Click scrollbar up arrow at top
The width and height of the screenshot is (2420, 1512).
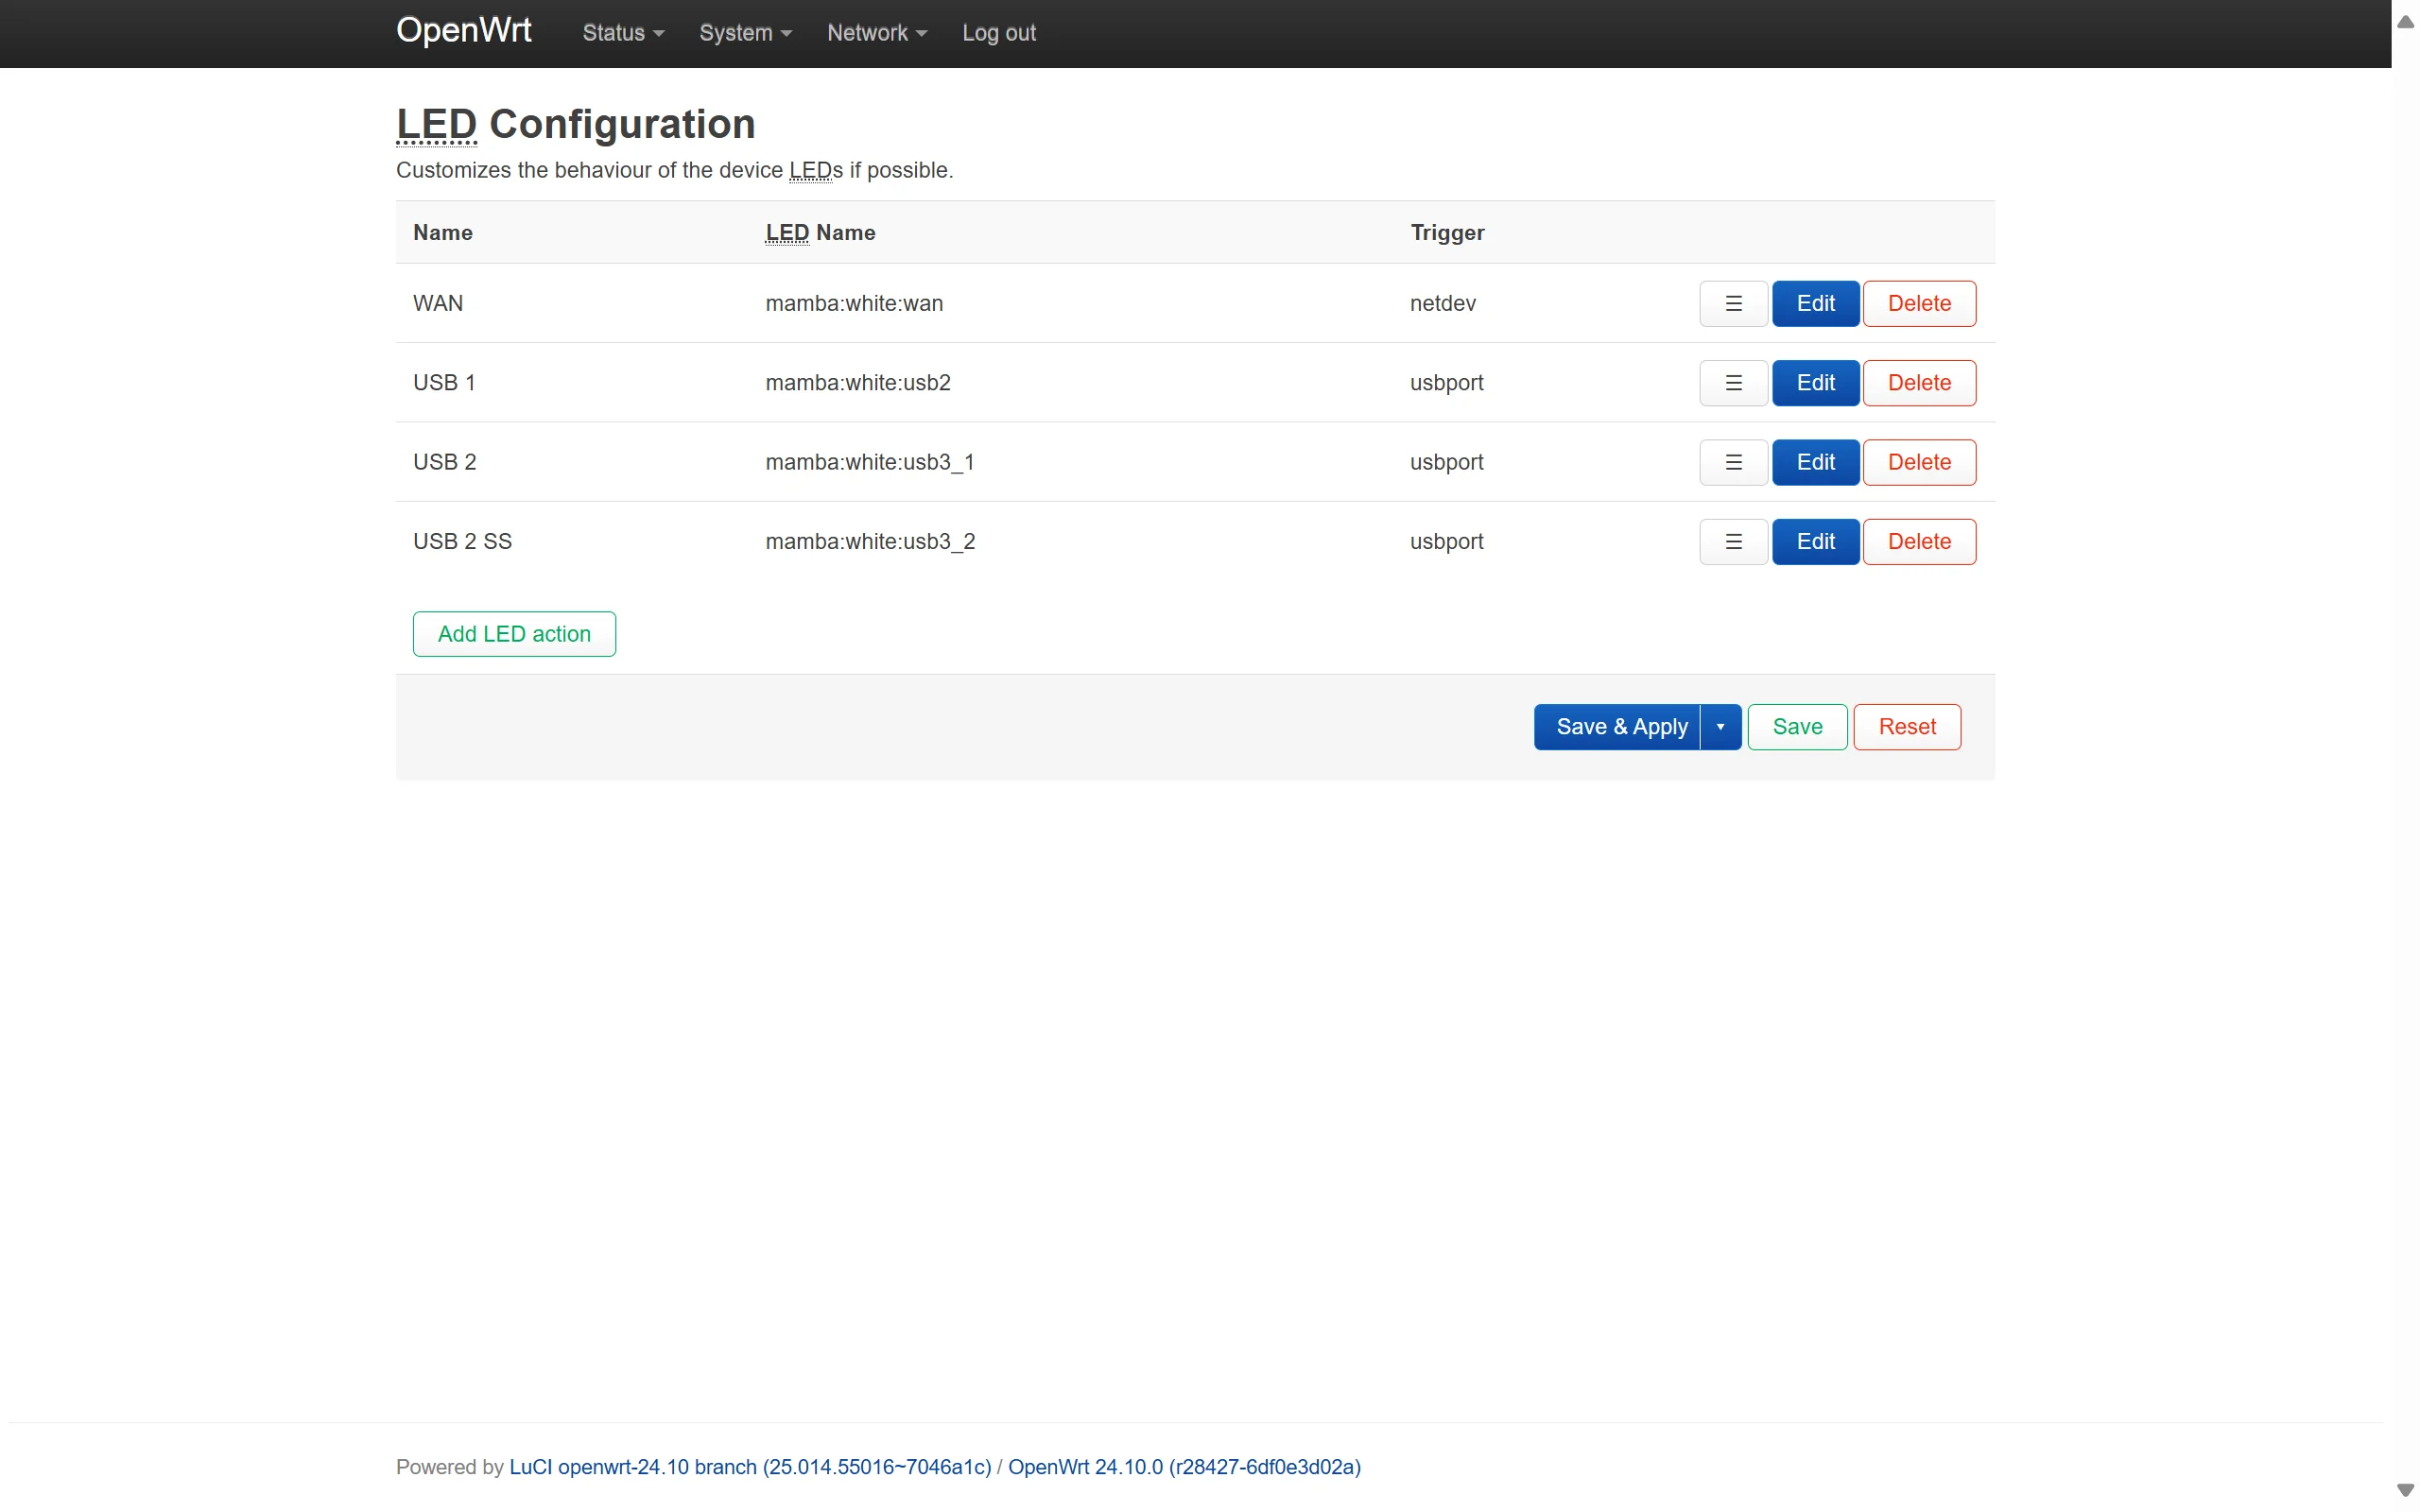(2405, 21)
